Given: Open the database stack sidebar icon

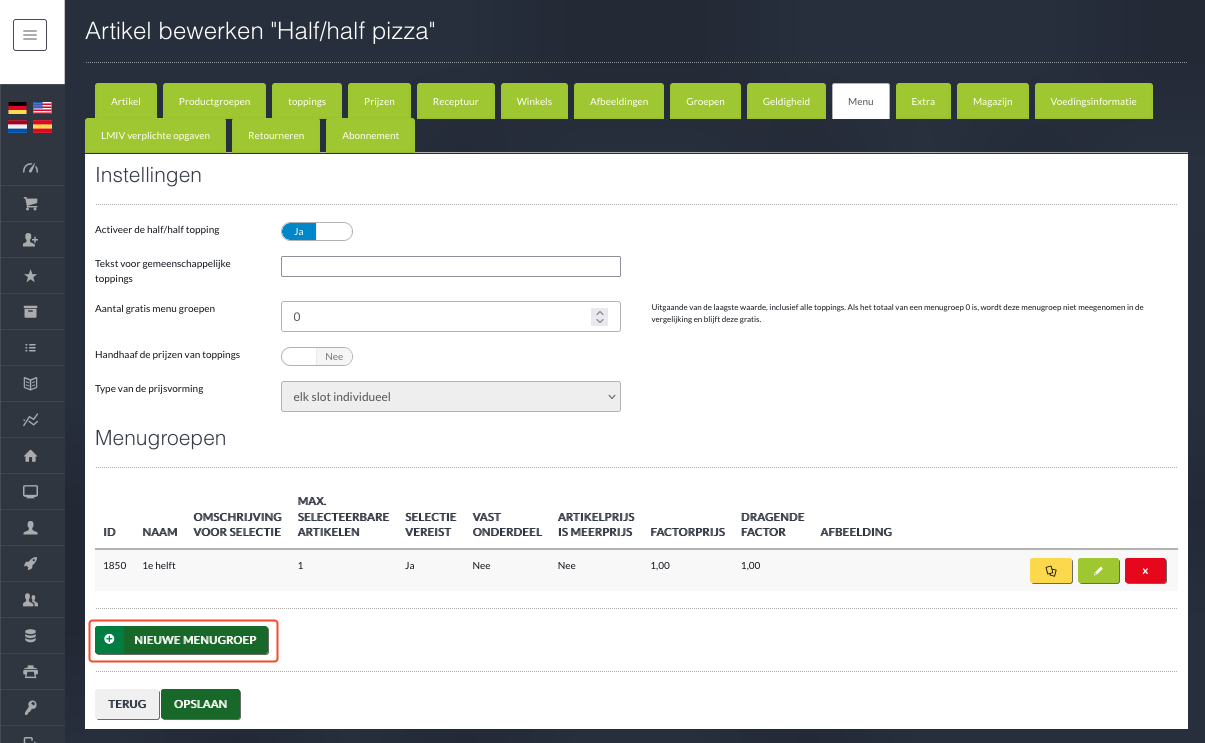Looking at the screenshot, I should click(30, 635).
